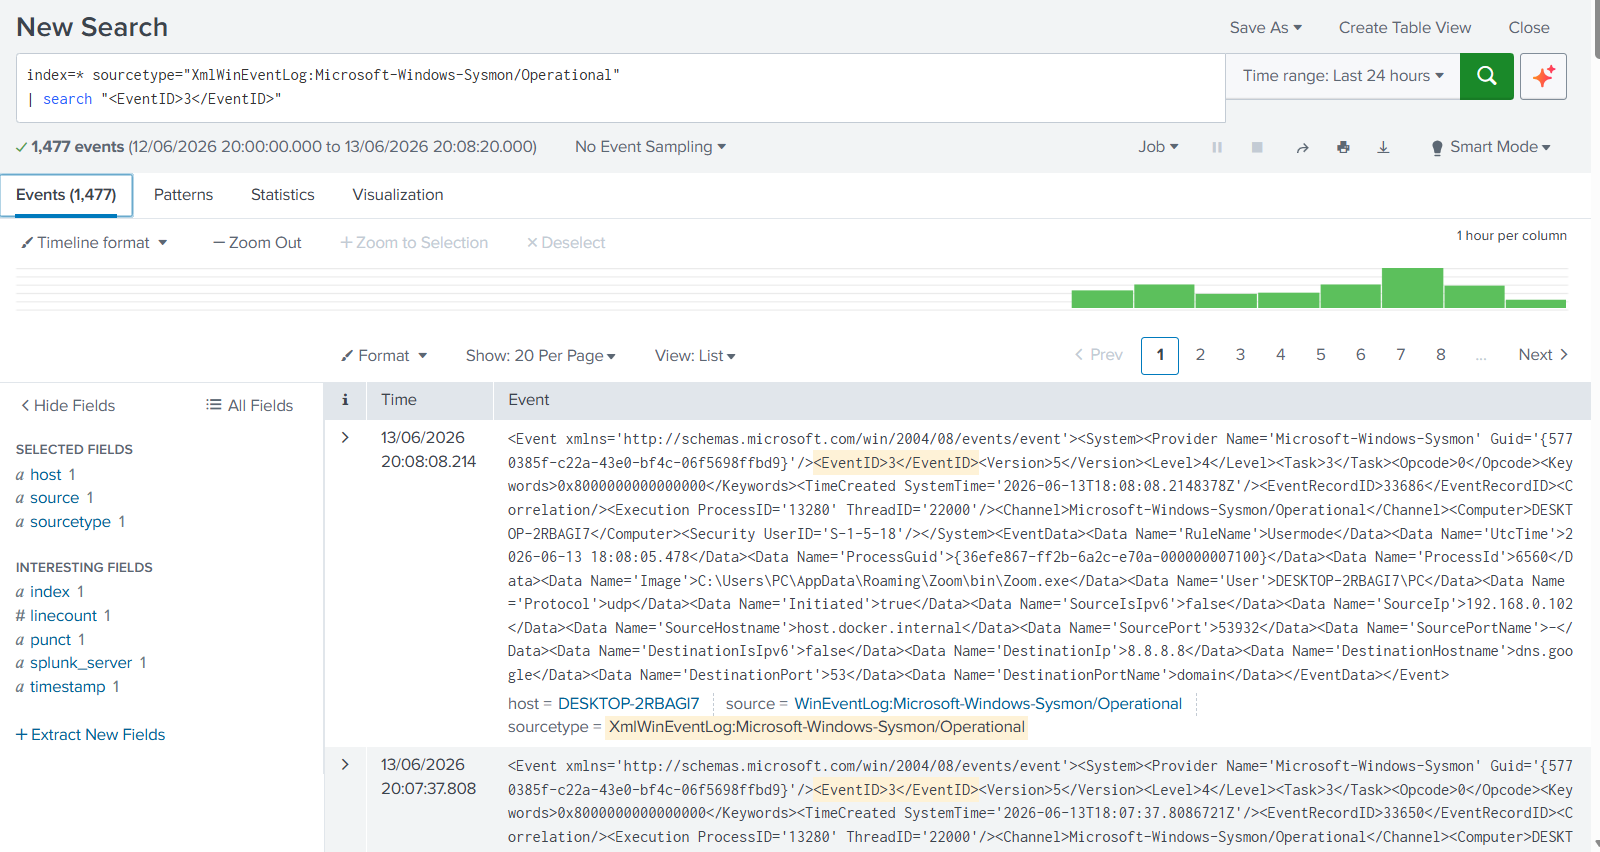Switch to the Visualization tab
1600x852 pixels.
(x=398, y=195)
